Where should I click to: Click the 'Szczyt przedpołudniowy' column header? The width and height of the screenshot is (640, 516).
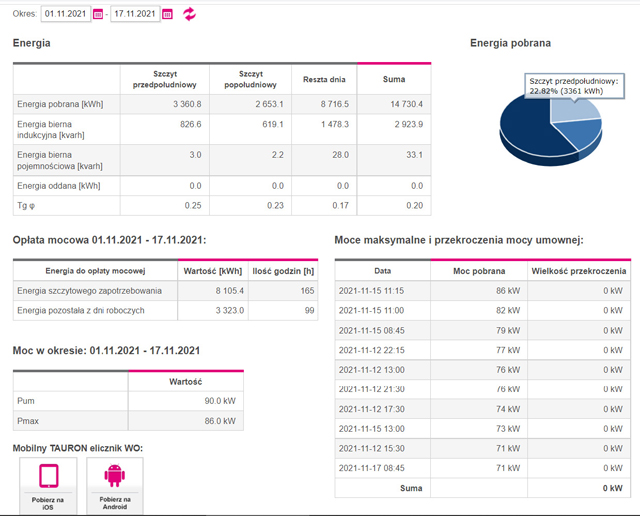point(164,79)
